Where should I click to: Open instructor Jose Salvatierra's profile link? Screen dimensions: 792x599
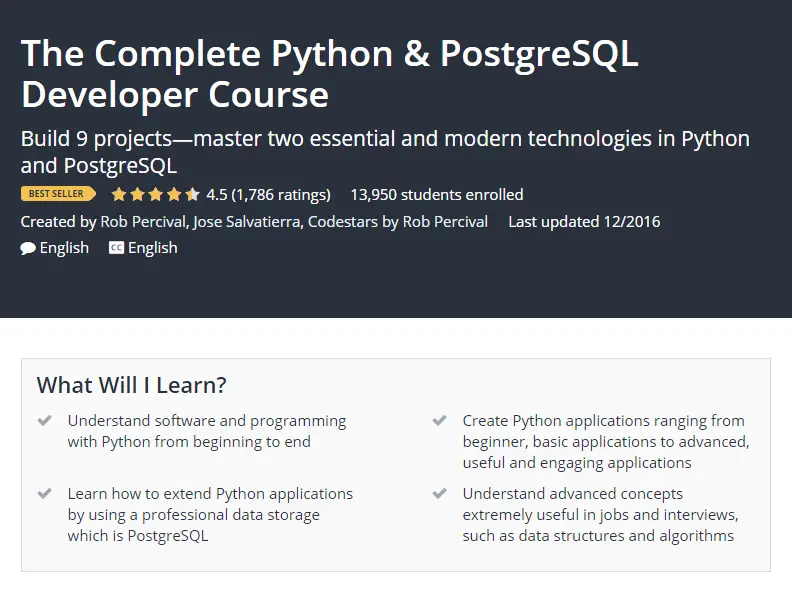click(x=246, y=222)
